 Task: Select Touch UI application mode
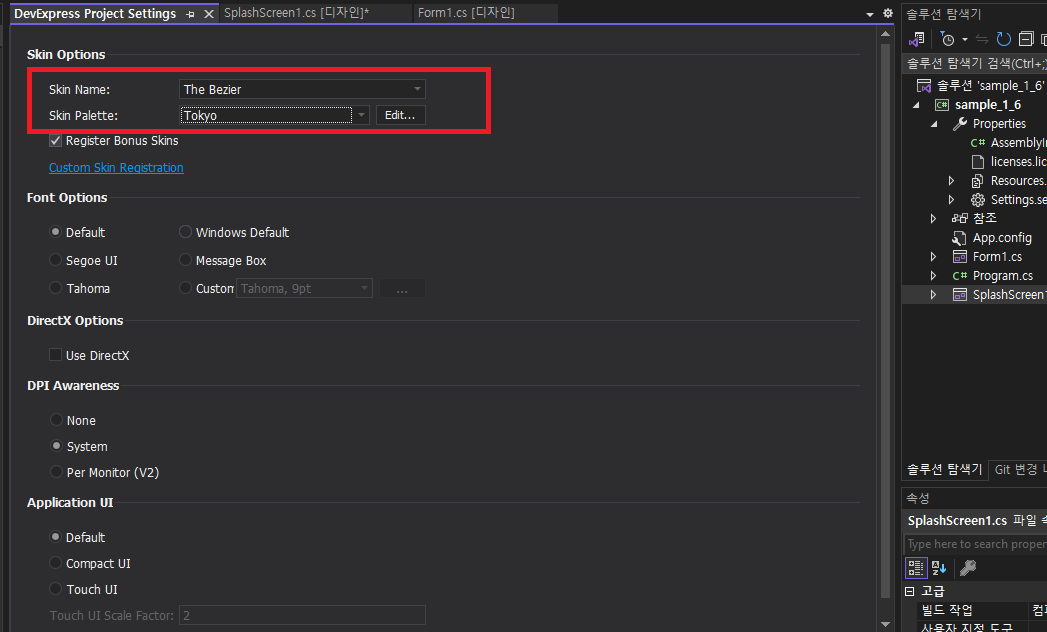tap(56, 589)
